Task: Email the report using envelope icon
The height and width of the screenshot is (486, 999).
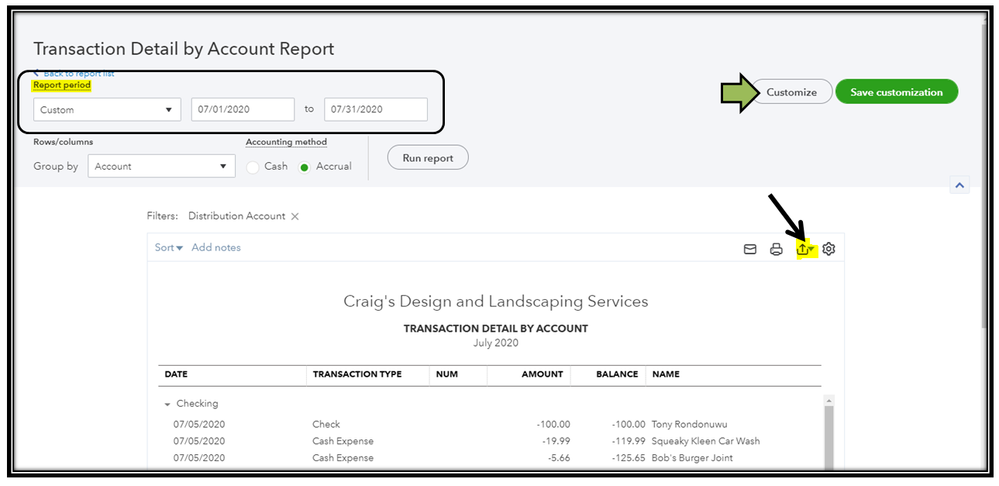Action: pyautogui.click(x=750, y=250)
